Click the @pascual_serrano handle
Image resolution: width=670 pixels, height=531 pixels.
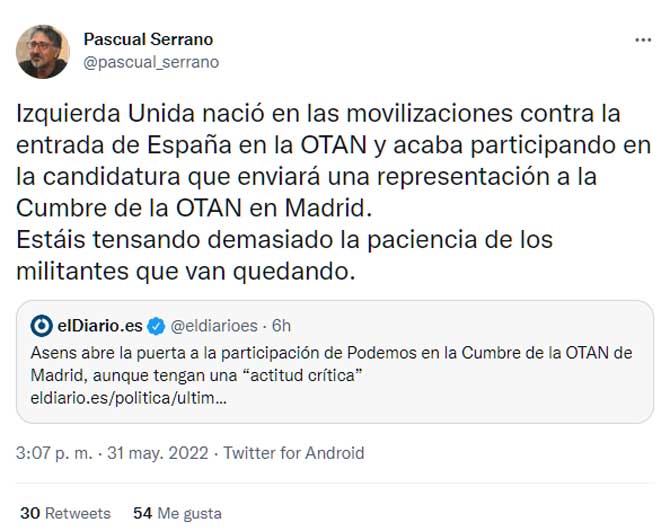pyautogui.click(x=151, y=62)
